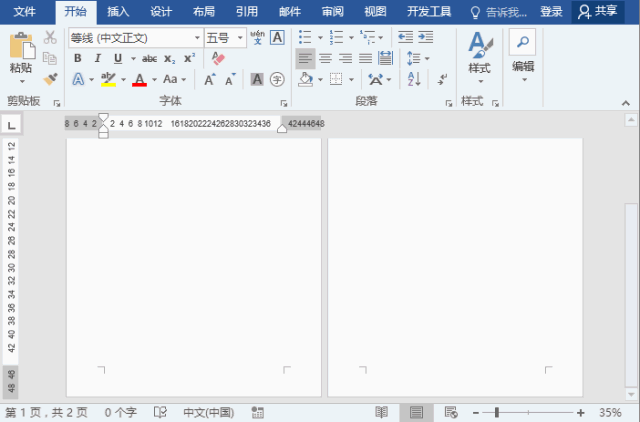Screen dimensions: 640x422
Task: Click the character shading A icon
Action: click(257, 79)
